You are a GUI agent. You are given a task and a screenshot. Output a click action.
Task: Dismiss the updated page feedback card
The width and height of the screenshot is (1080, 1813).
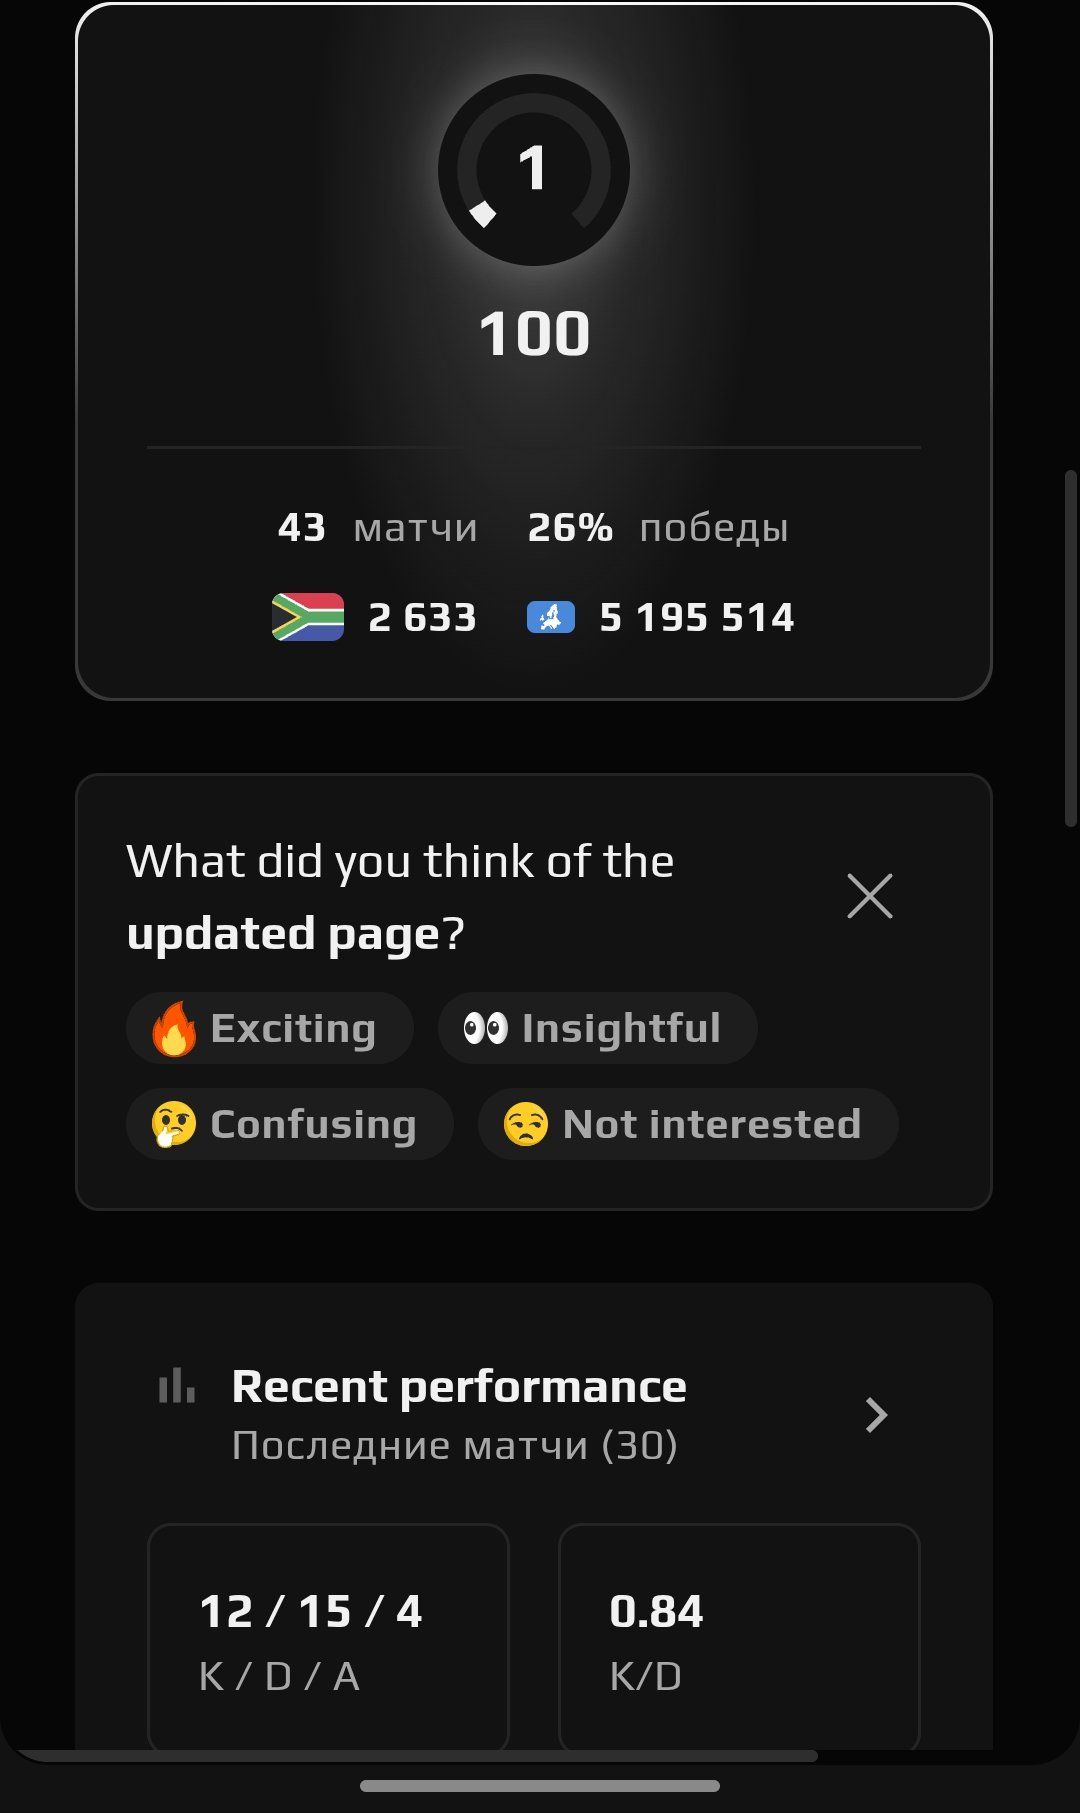(x=869, y=896)
